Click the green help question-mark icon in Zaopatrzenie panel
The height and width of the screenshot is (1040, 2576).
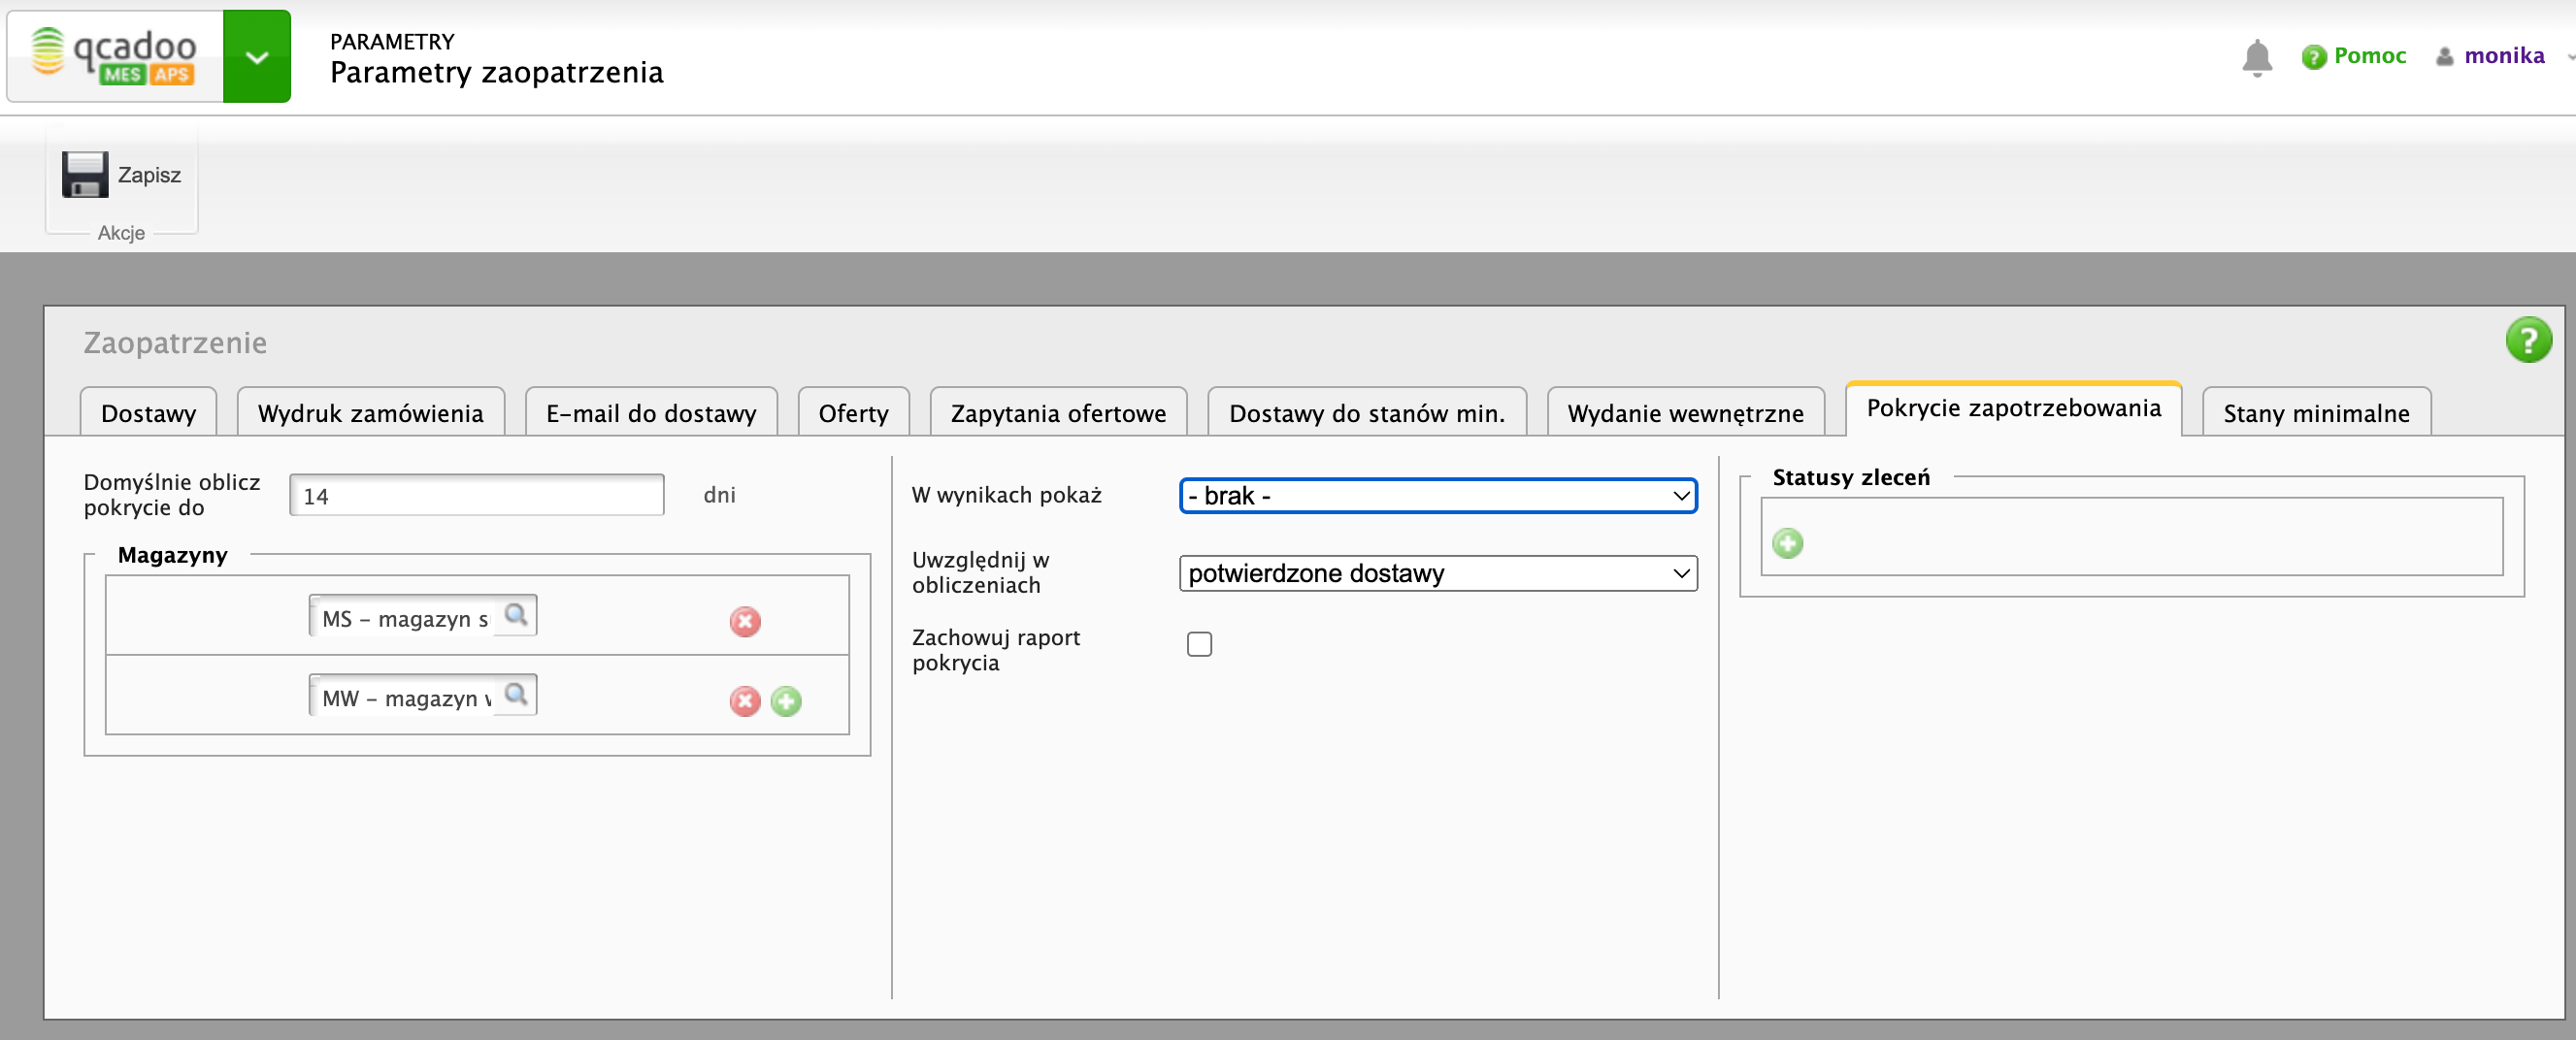pos(2528,340)
